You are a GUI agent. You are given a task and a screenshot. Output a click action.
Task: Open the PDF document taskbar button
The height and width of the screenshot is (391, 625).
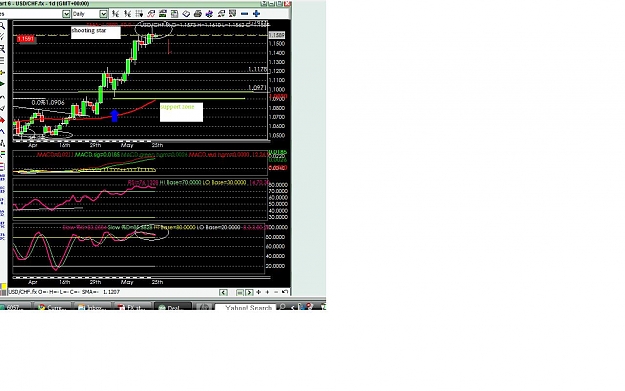tap(132, 307)
